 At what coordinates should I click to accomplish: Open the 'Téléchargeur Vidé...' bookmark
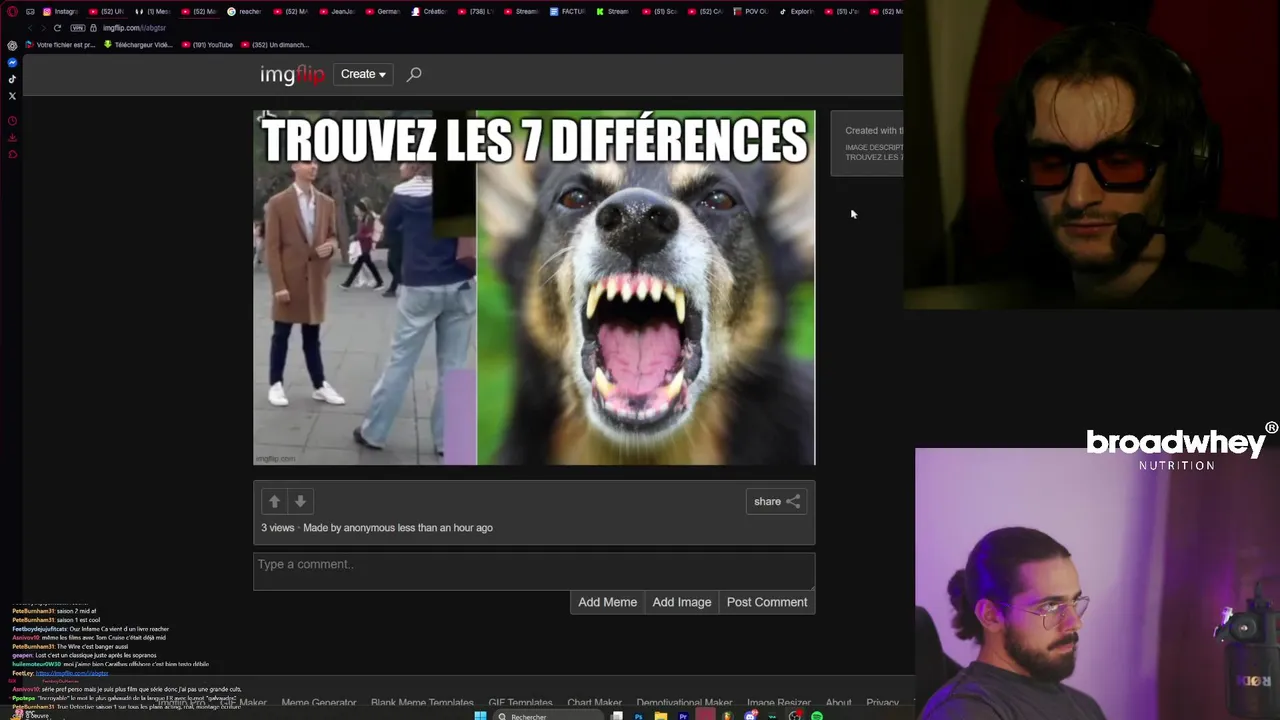tap(138, 45)
